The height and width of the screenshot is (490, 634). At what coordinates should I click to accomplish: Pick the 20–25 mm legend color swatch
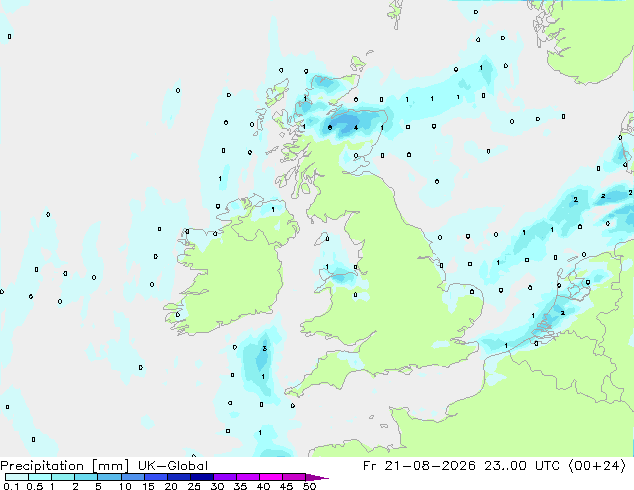click(x=178, y=477)
